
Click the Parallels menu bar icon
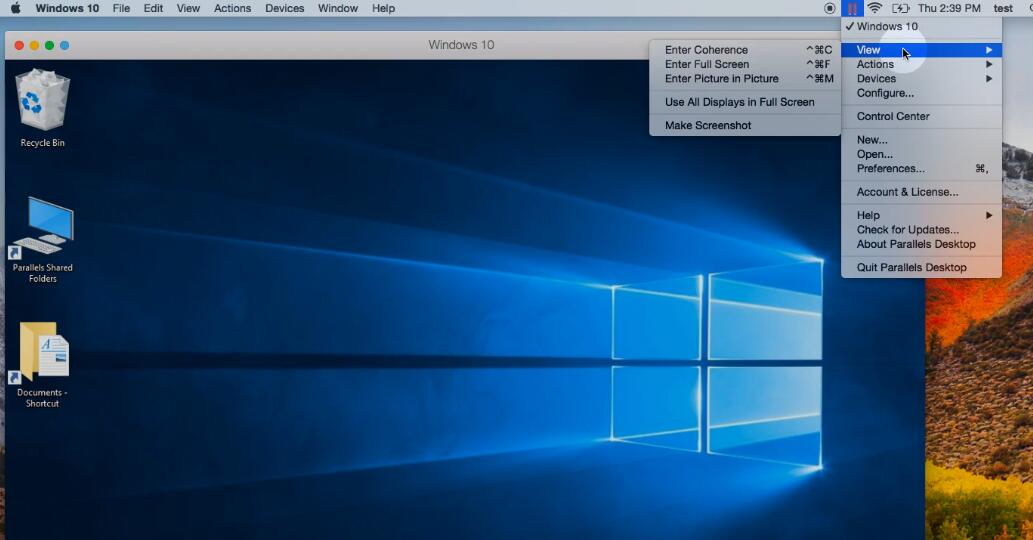(x=852, y=9)
